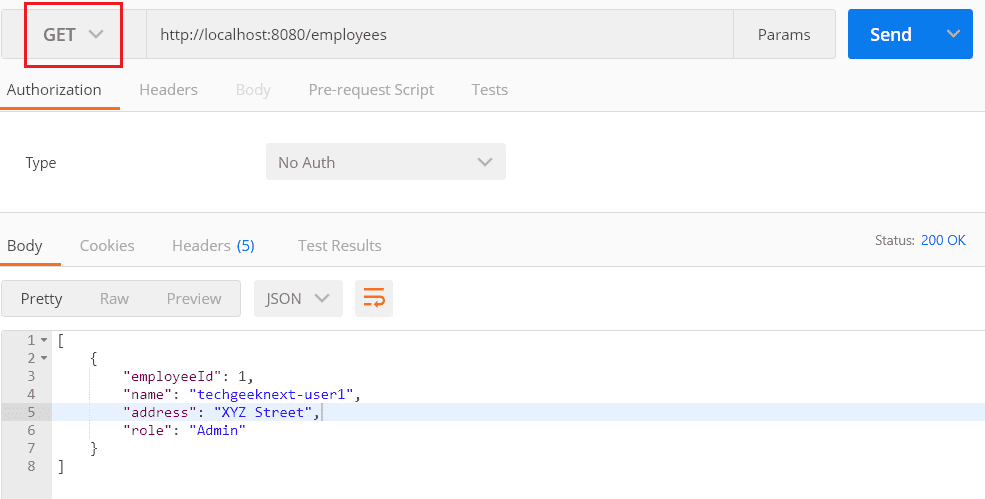View response Headers (5) tab
Viewport: 985px width, 499px height.
pos(213,246)
